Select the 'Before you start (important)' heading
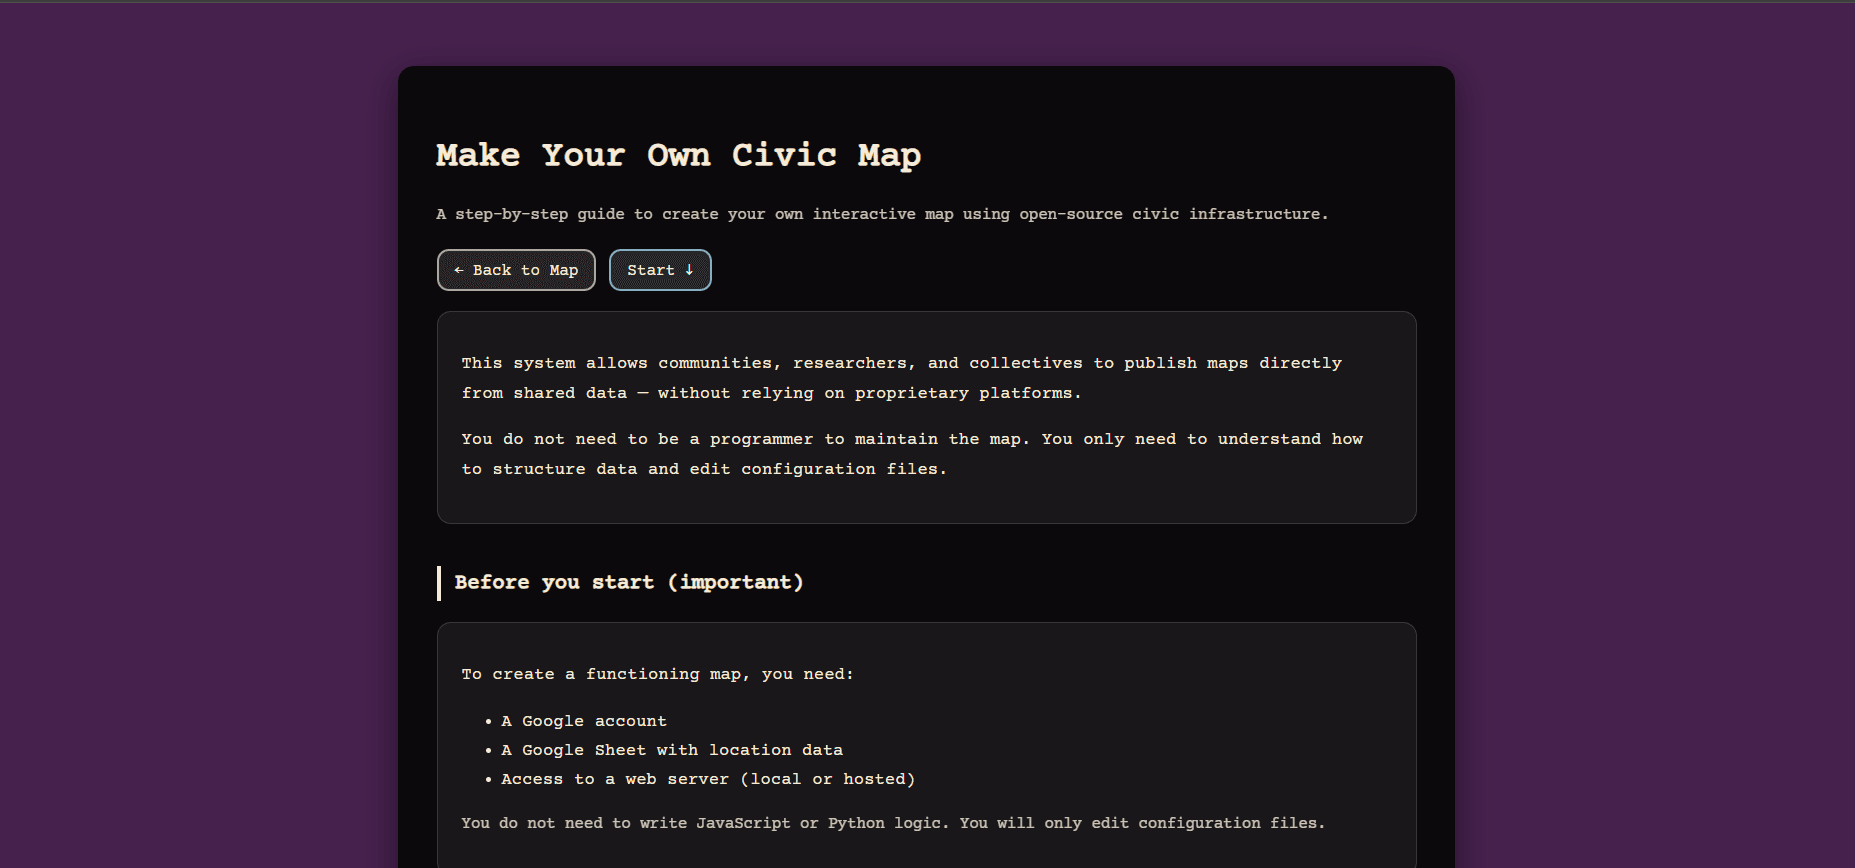Image resolution: width=1855 pixels, height=868 pixels. [628, 582]
